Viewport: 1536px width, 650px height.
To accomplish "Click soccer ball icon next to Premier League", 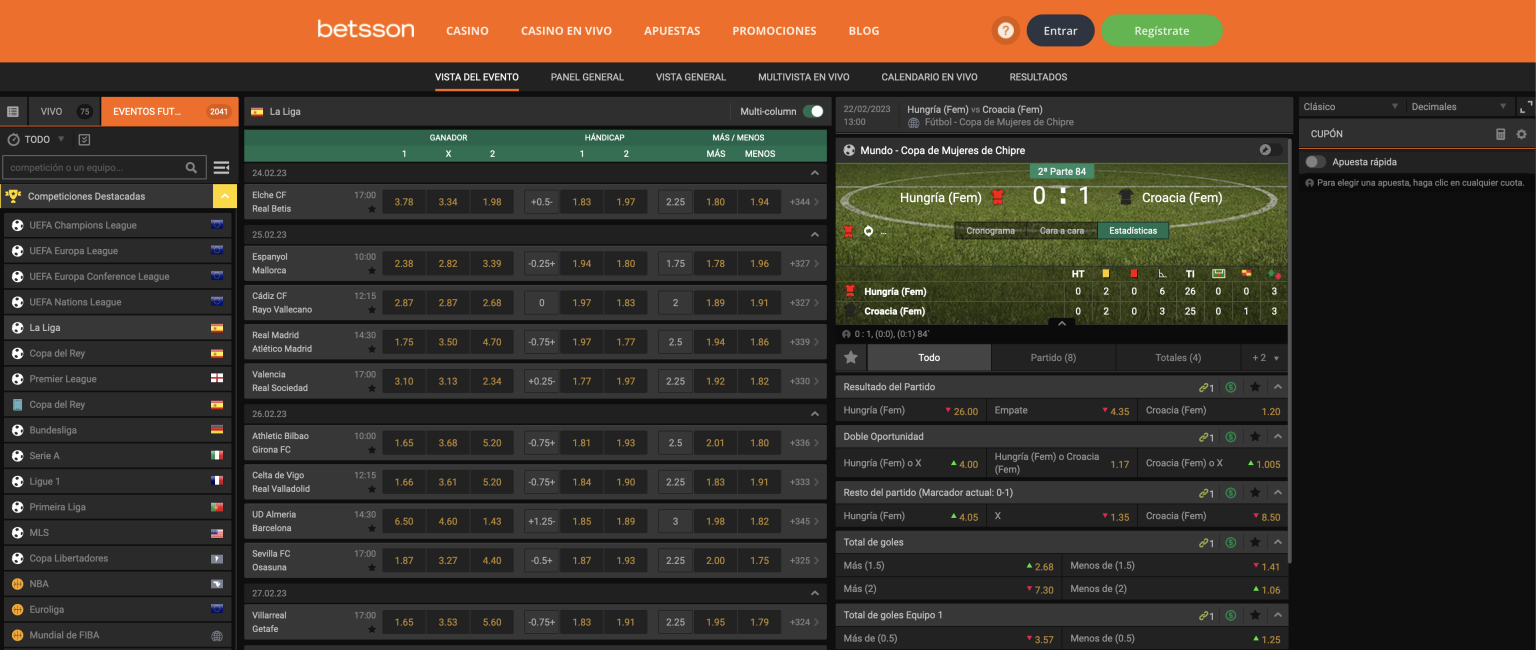I will (x=17, y=379).
